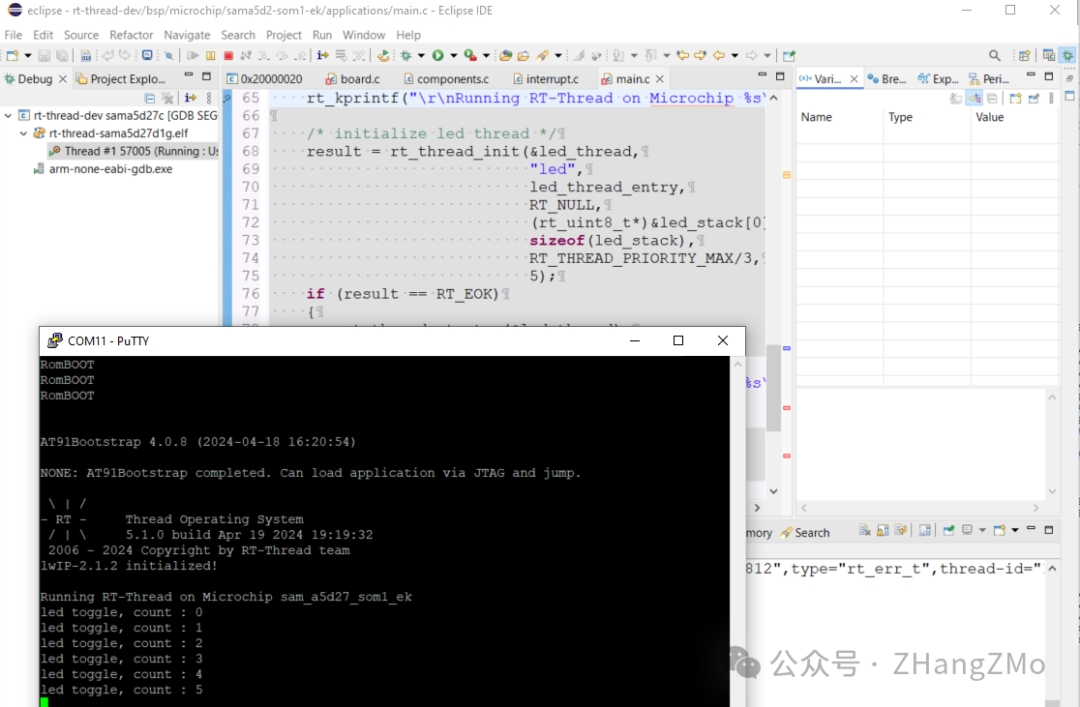Select arm-none-eabi-gdb.exe in Debug tree
This screenshot has height=707, width=1080.
103,169
